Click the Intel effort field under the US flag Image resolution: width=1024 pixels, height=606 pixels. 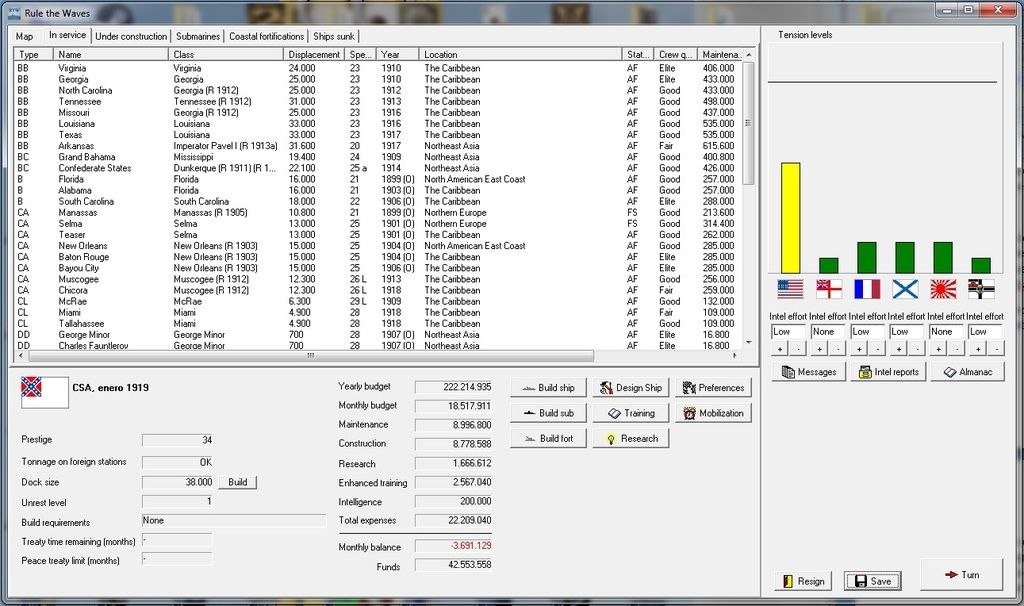[x=788, y=332]
